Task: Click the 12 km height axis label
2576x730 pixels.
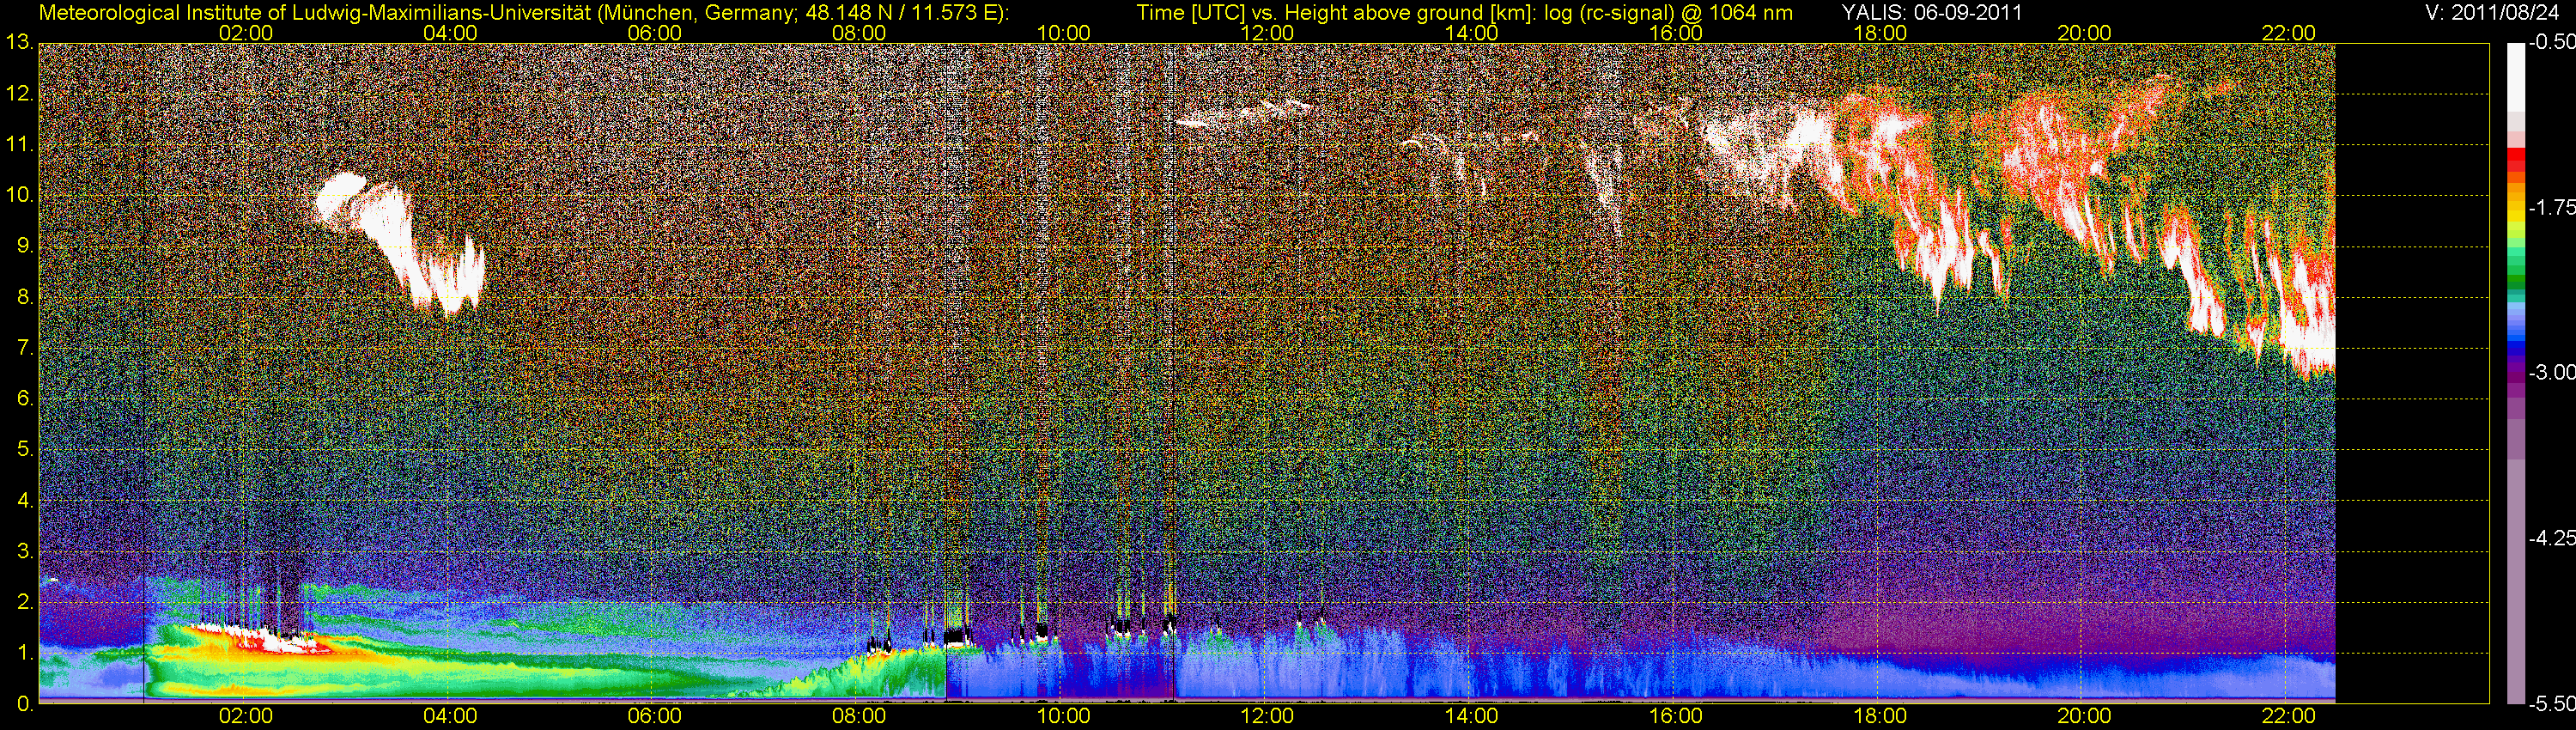Action: click(18, 93)
